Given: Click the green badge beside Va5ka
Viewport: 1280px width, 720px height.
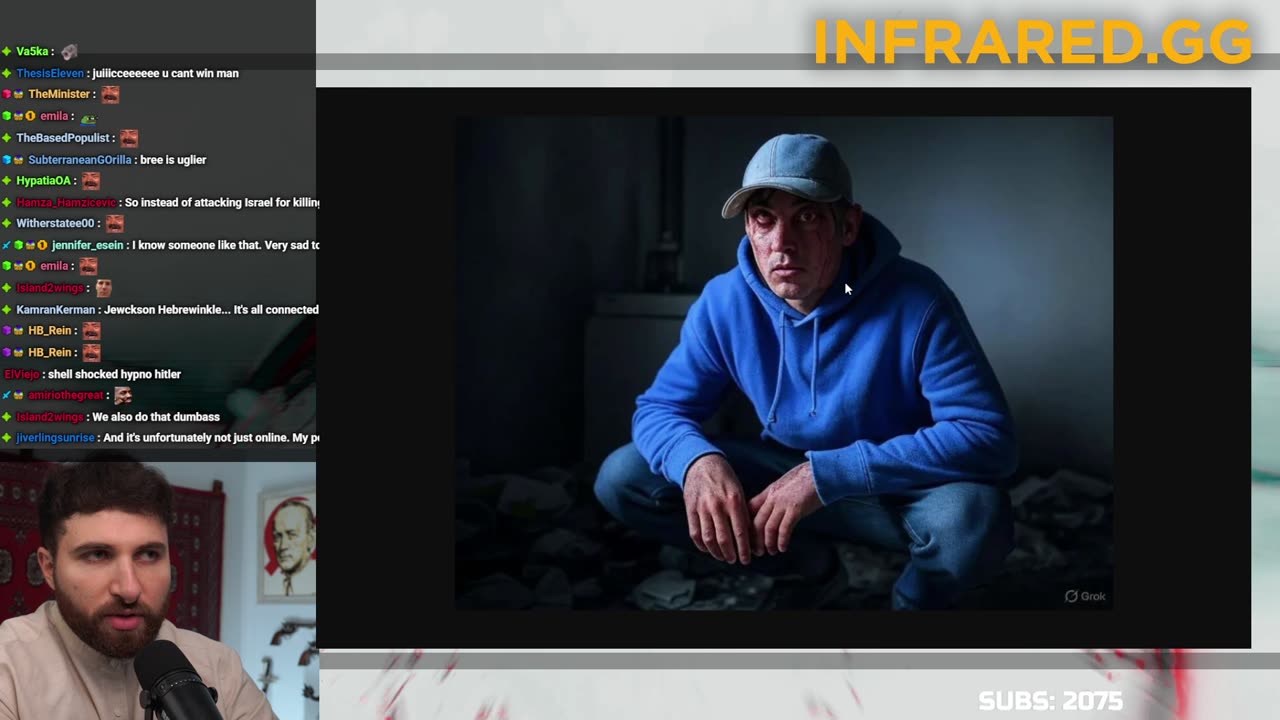Looking at the screenshot, I should coord(7,51).
